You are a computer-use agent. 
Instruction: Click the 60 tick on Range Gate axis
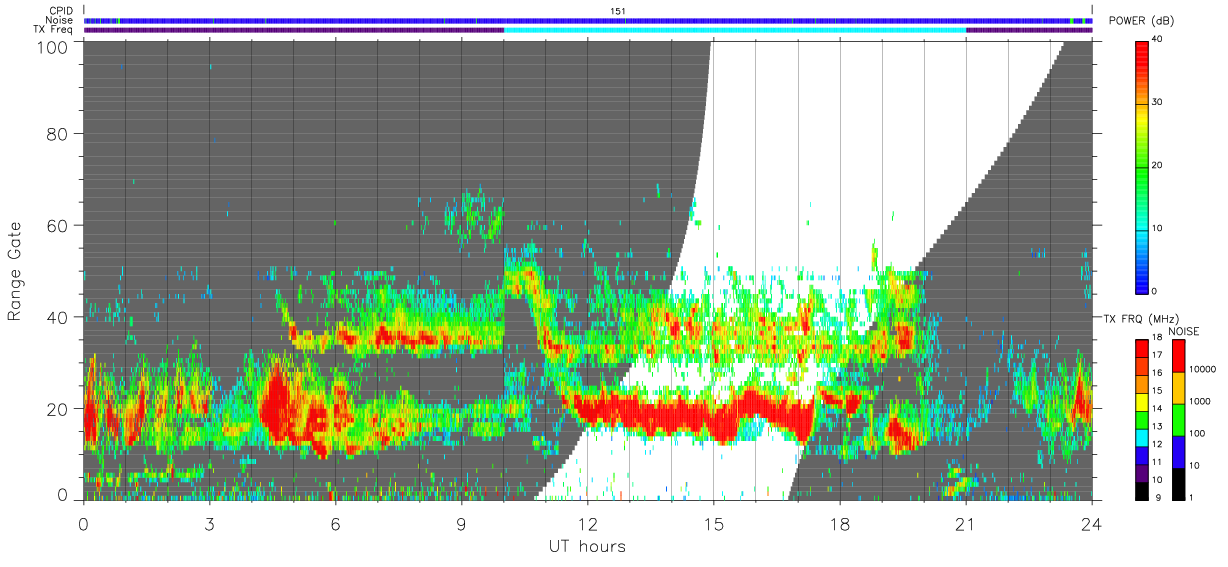57,226
